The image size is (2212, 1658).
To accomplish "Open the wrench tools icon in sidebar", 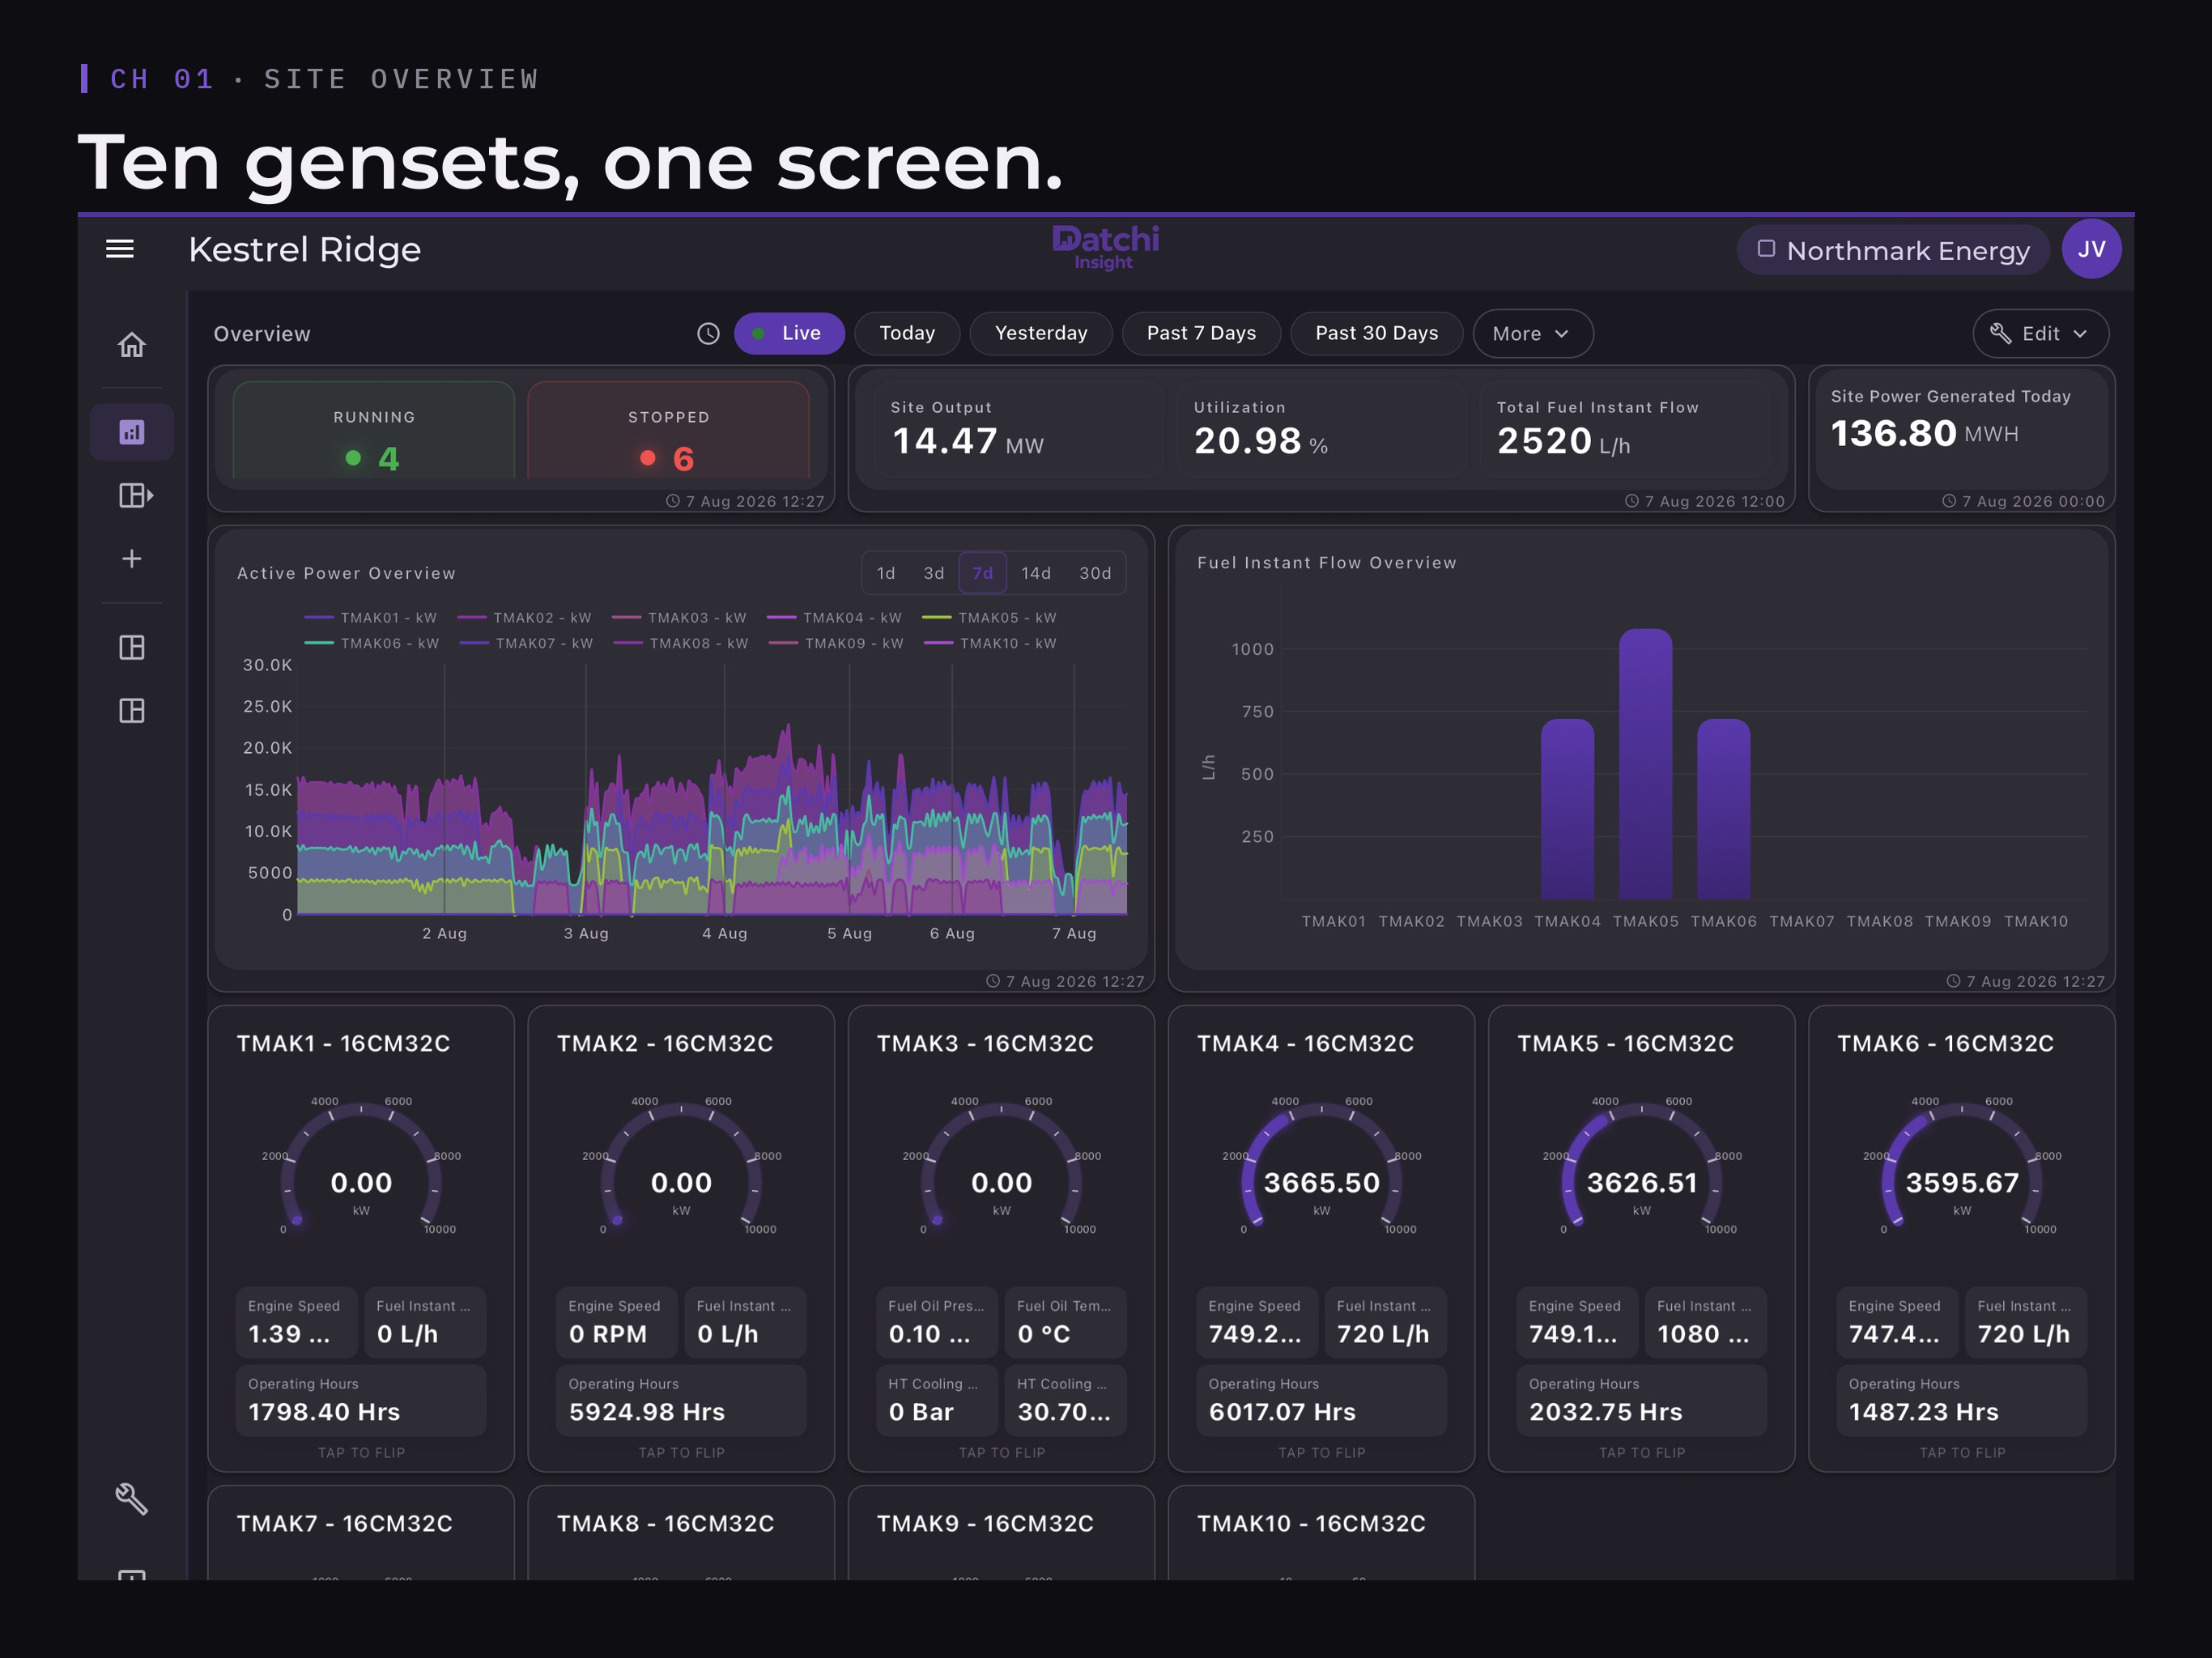I will [x=132, y=1498].
